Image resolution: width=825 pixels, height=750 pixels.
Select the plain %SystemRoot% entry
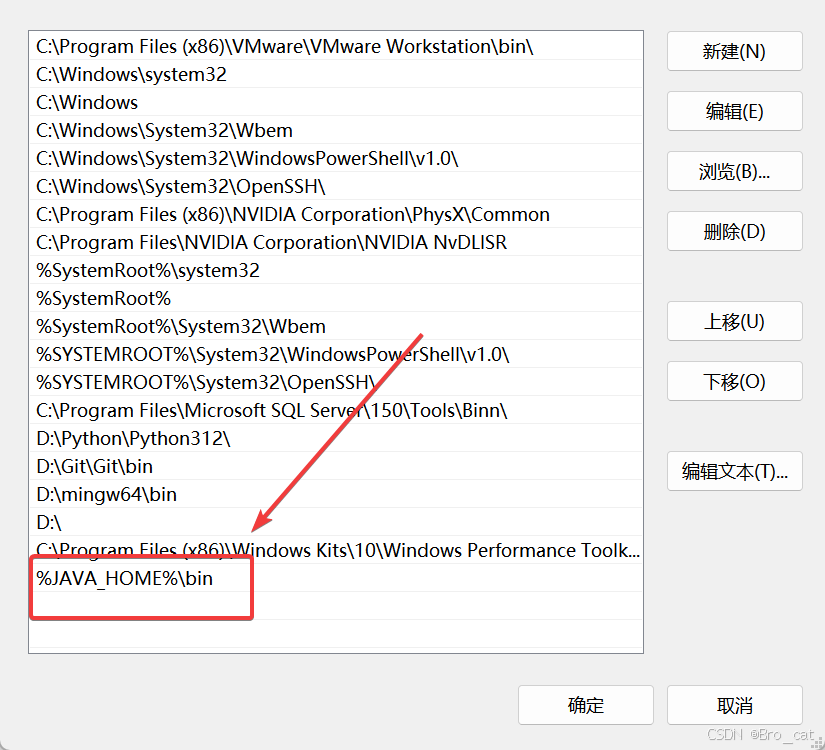coord(336,298)
